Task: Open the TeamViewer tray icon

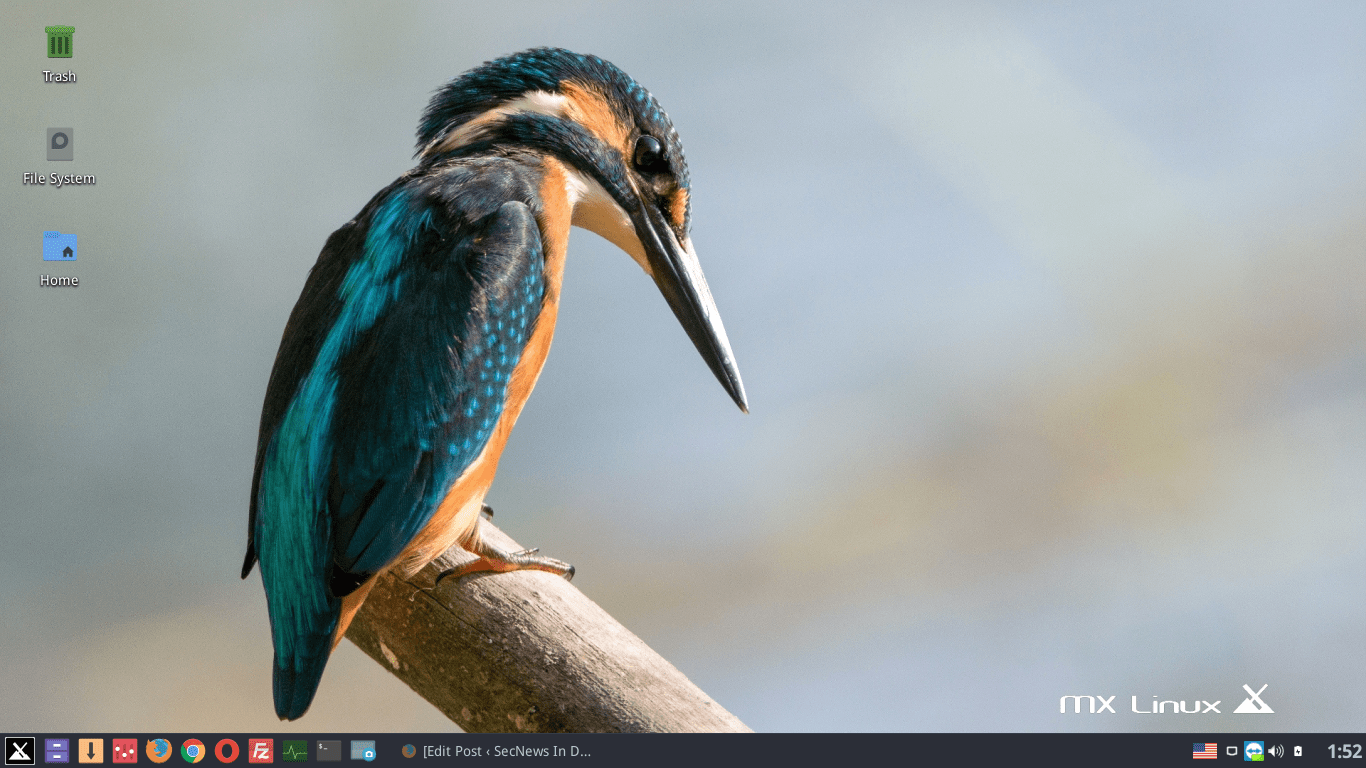Action: pyautogui.click(x=1254, y=751)
